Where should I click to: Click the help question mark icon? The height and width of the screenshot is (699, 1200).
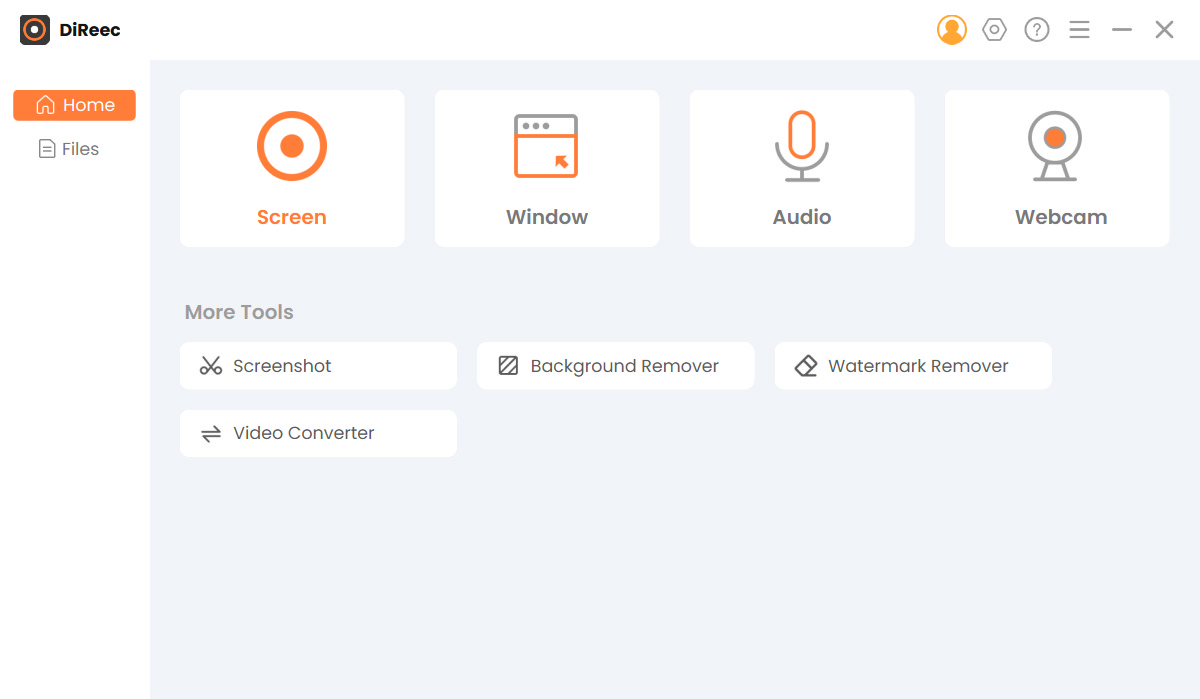pos(1037,30)
